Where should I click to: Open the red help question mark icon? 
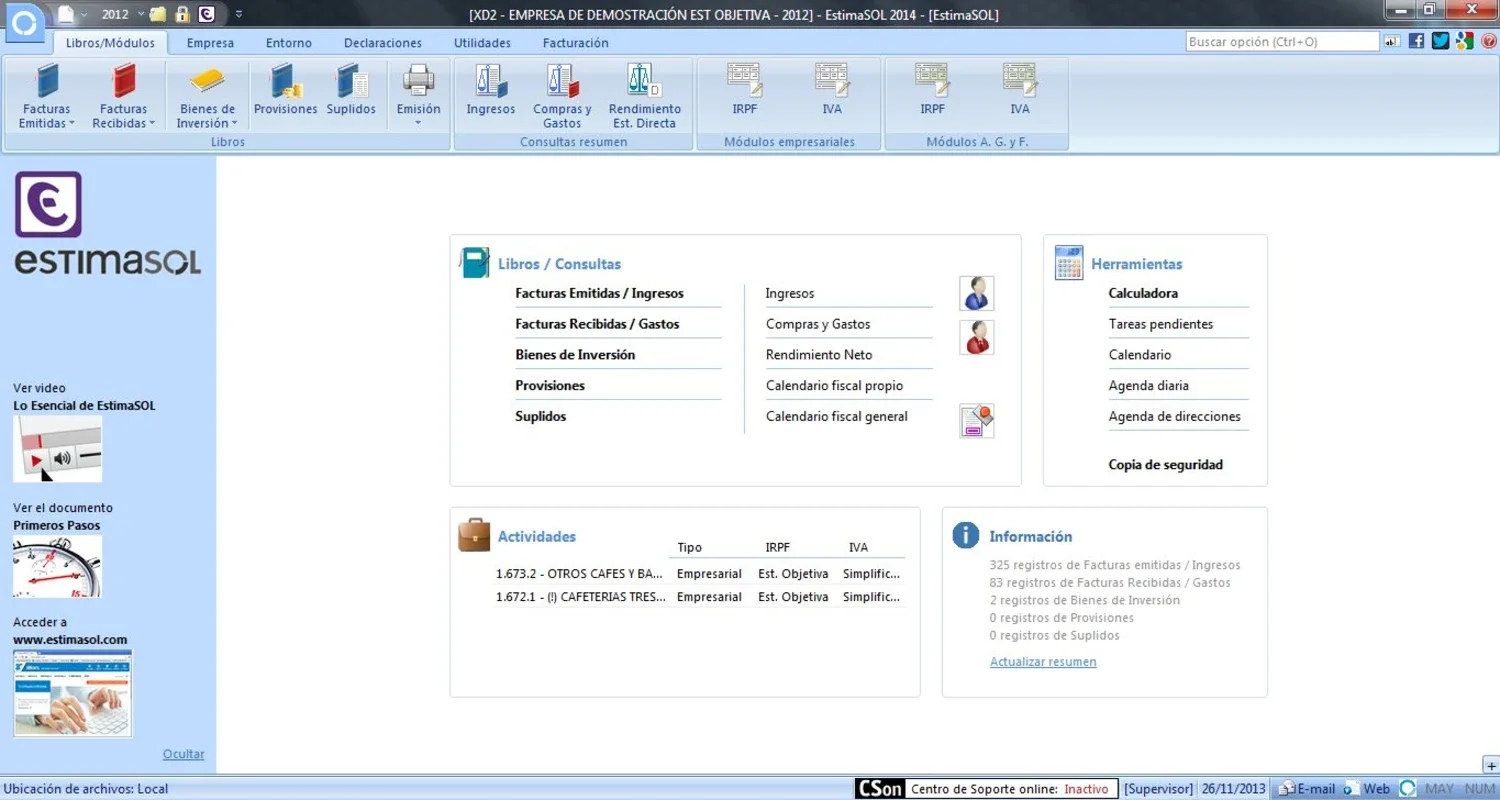(x=1489, y=41)
